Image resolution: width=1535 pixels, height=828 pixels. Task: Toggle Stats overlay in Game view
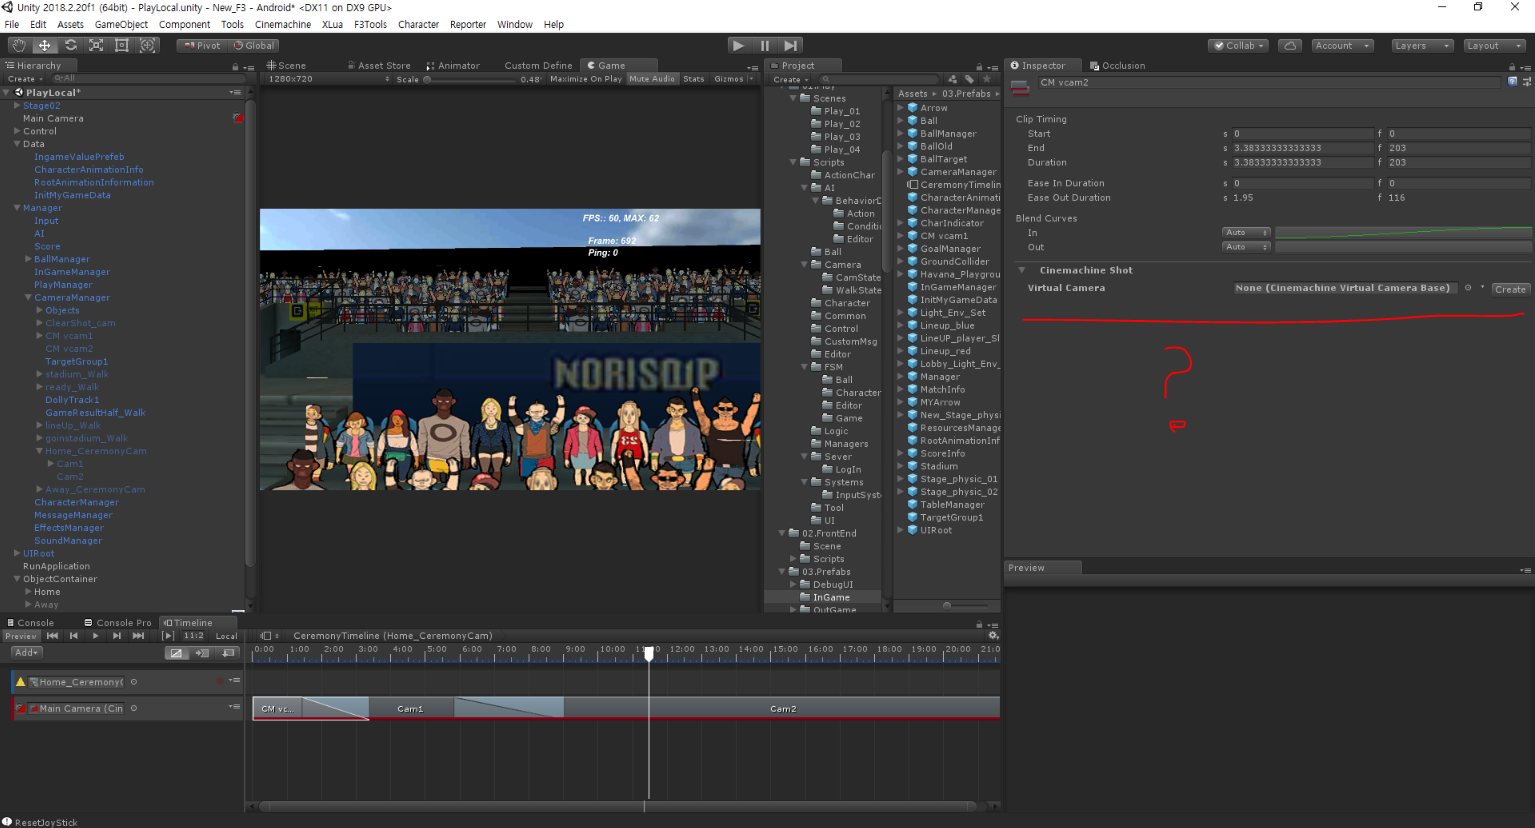(694, 79)
